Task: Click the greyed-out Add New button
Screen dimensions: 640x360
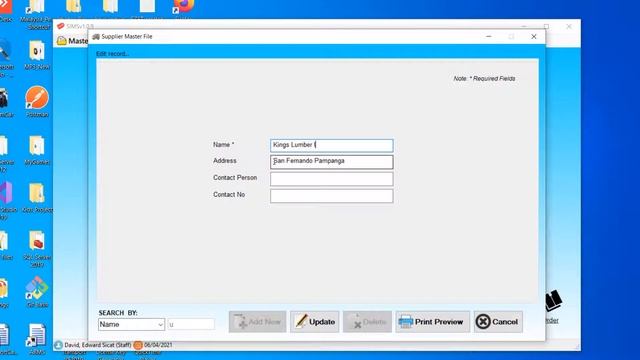Action: pyautogui.click(x=258, y=322)
